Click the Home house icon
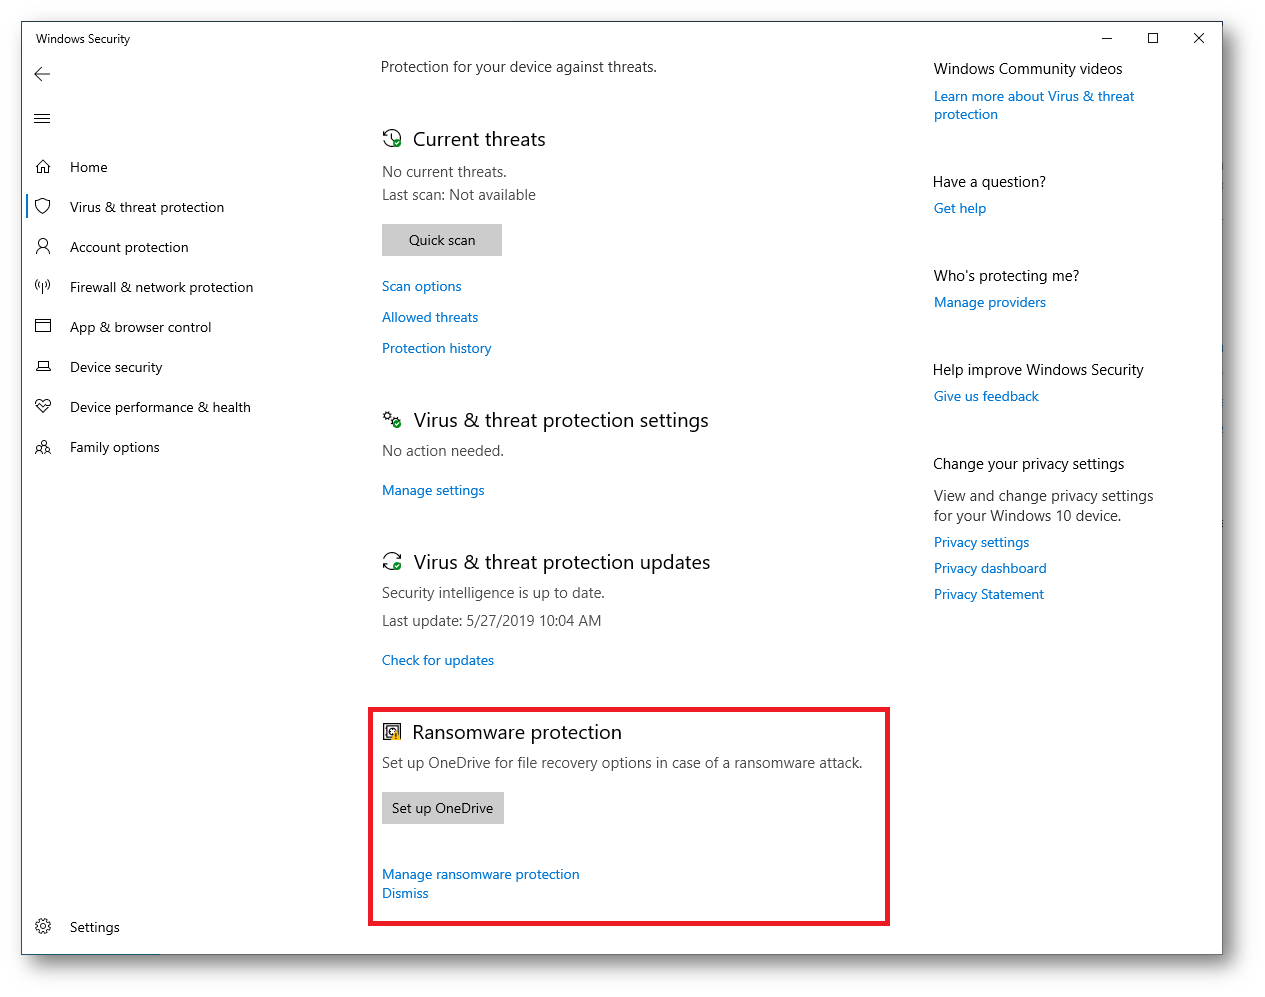The width and height of the screenshot is (1265, 997). (x=43, y=167)
